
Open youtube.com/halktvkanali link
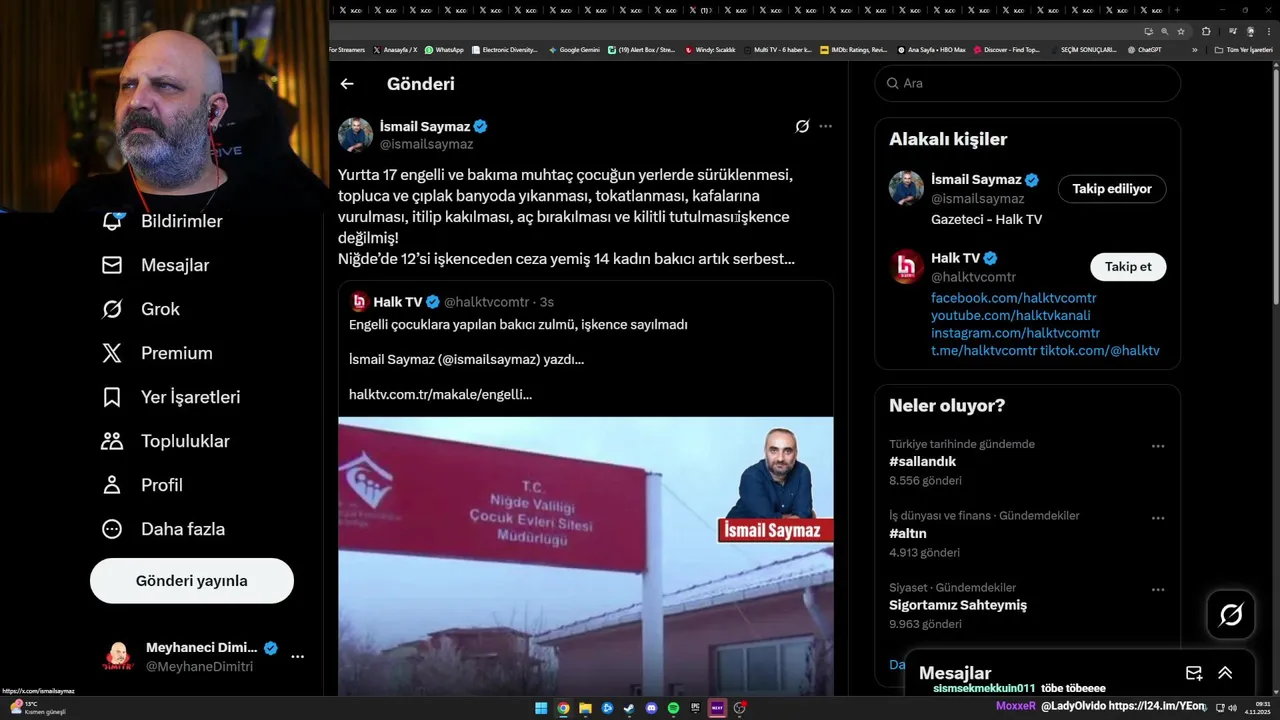pos(1011,315)
